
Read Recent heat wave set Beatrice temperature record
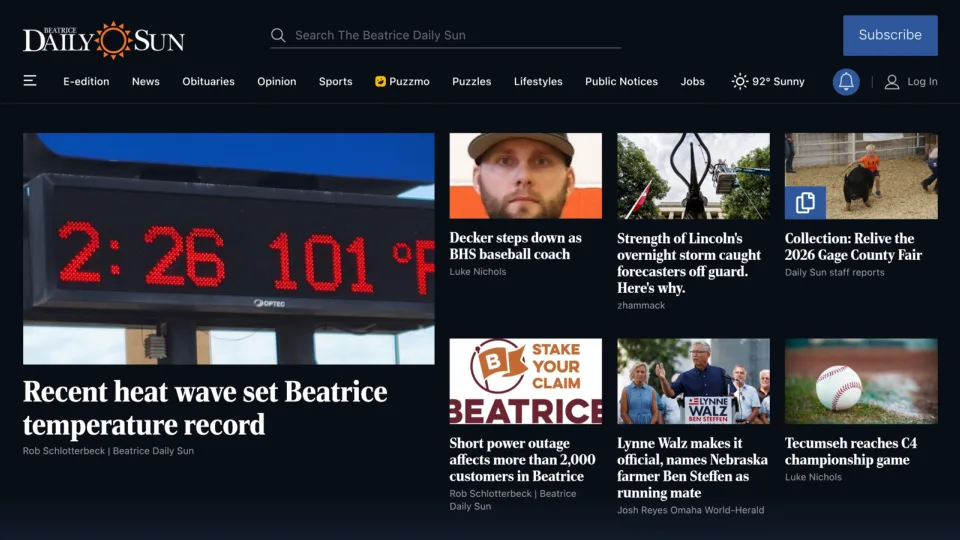pyautogui.click(x=205, y=408)
